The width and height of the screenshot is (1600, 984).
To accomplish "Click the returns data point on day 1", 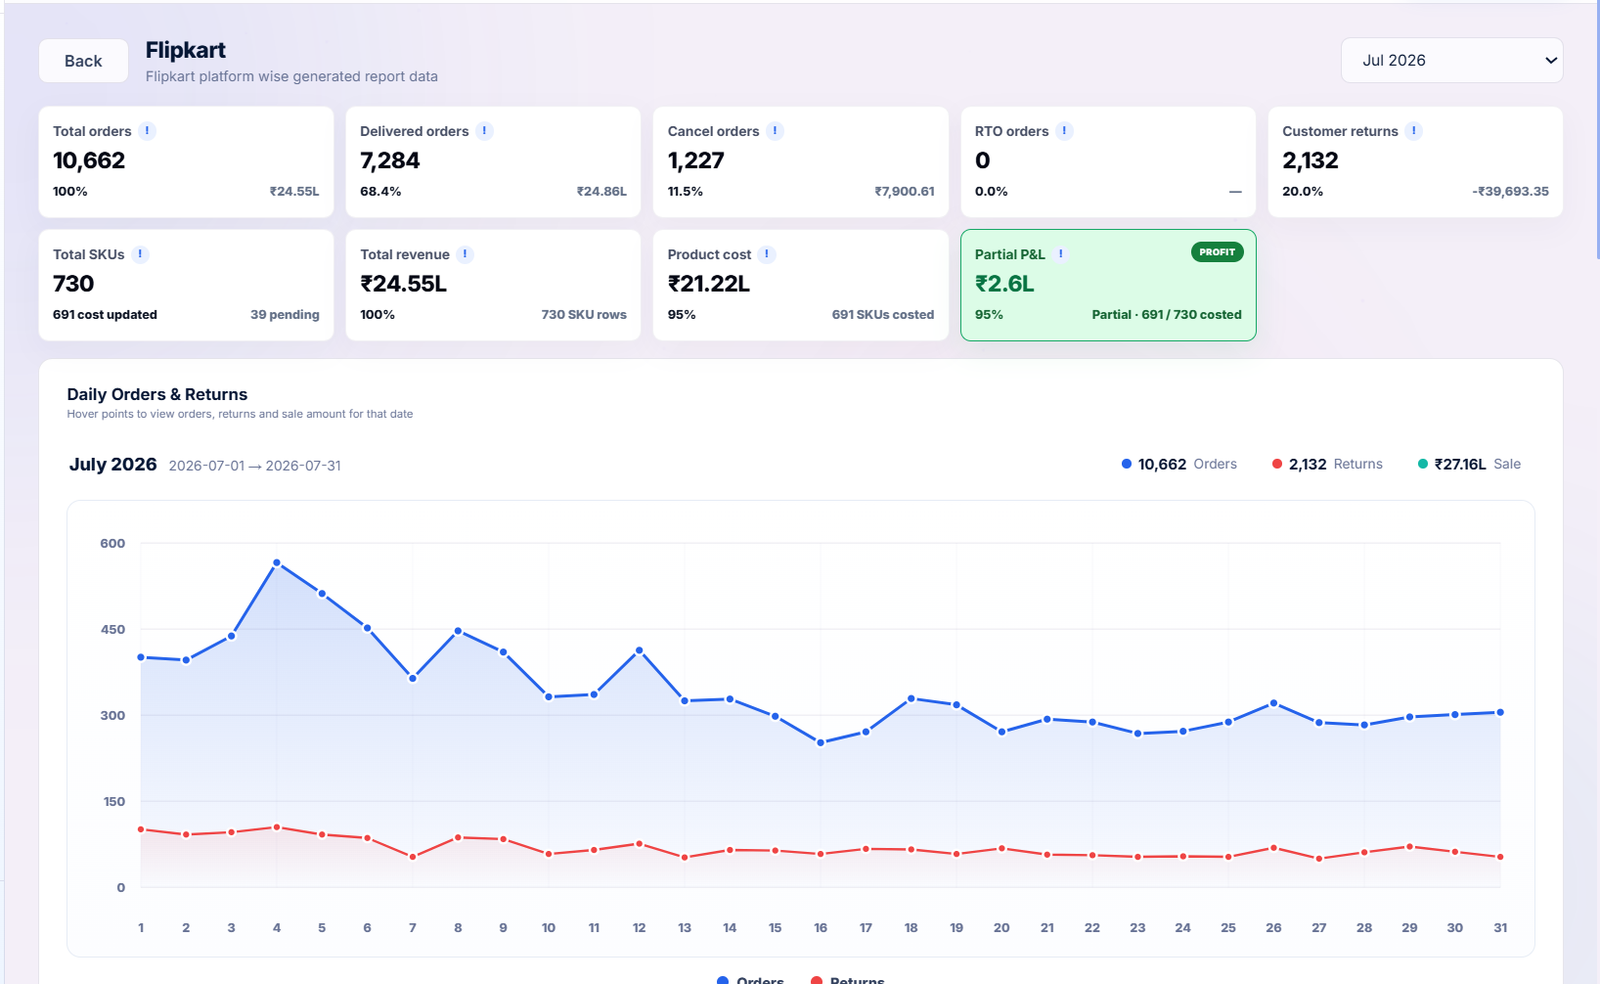I will (x=141, y=829).
